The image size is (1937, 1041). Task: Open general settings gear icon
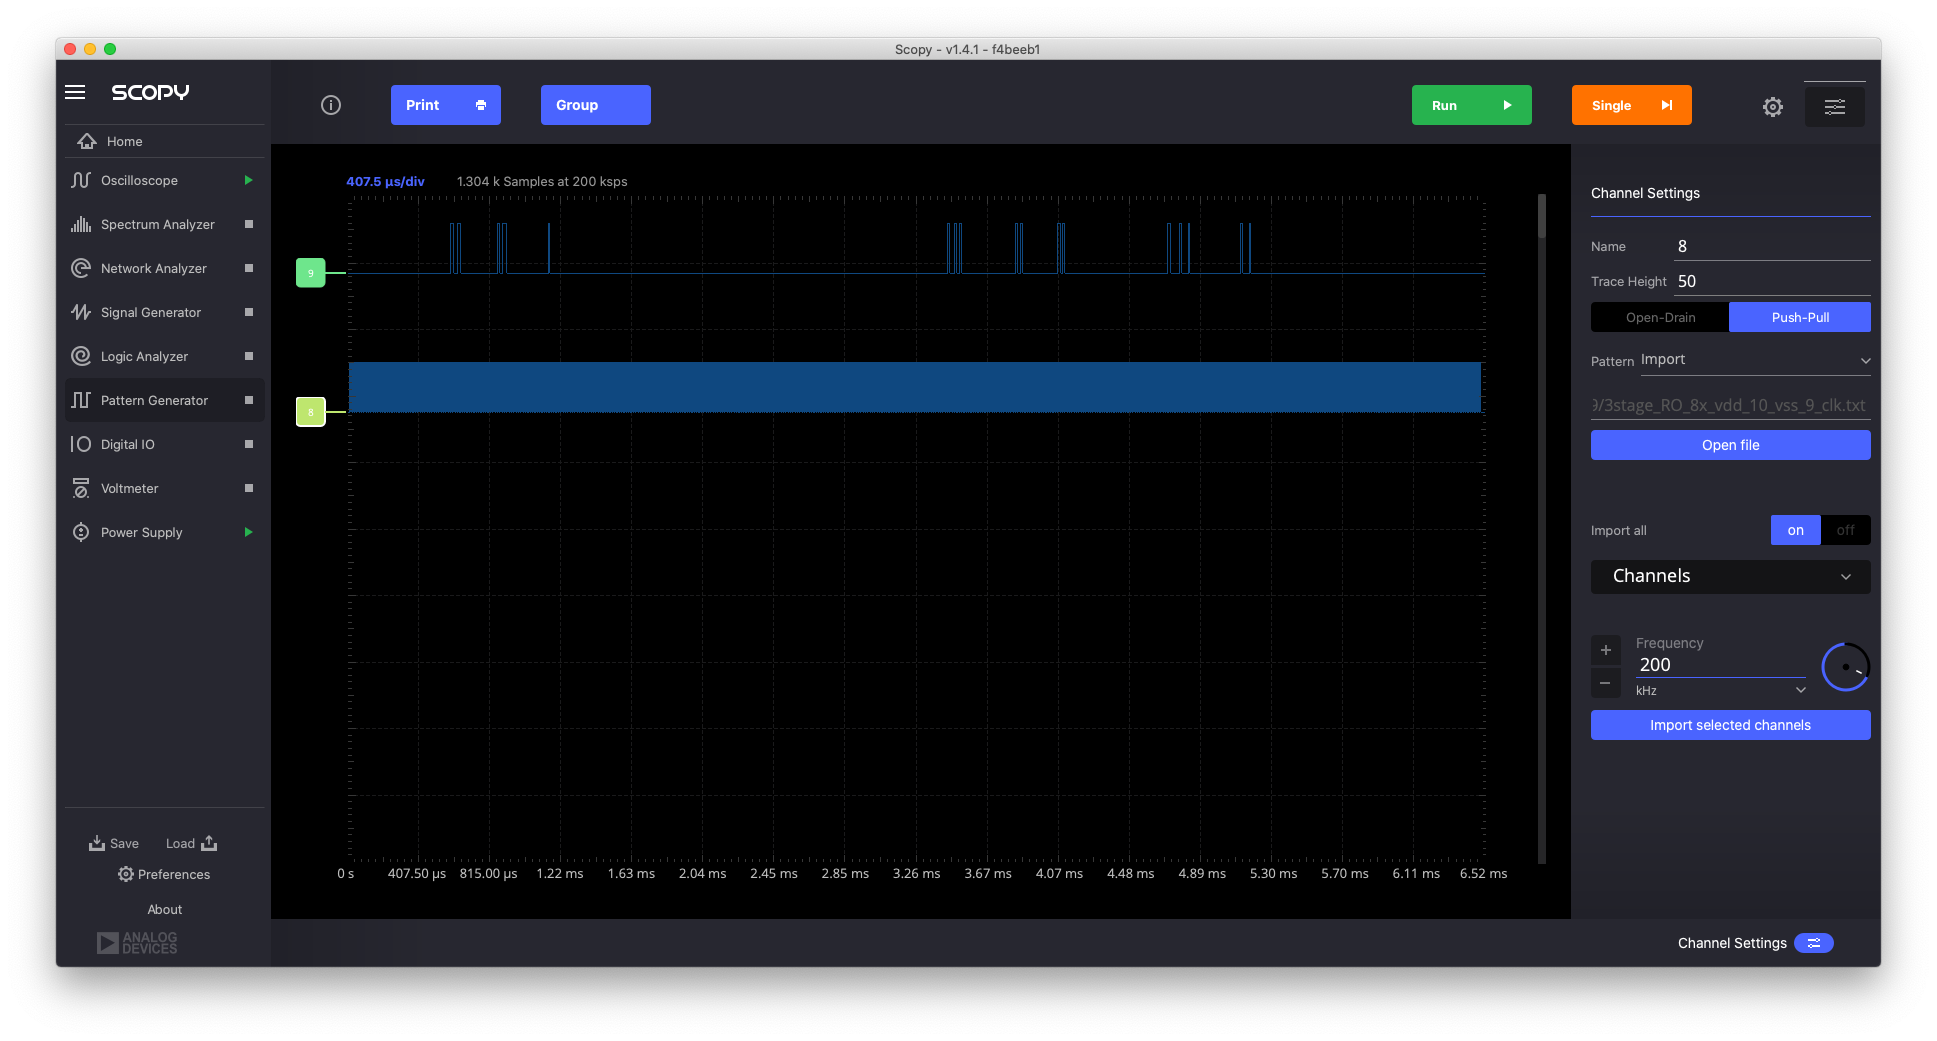[1773, 106]
